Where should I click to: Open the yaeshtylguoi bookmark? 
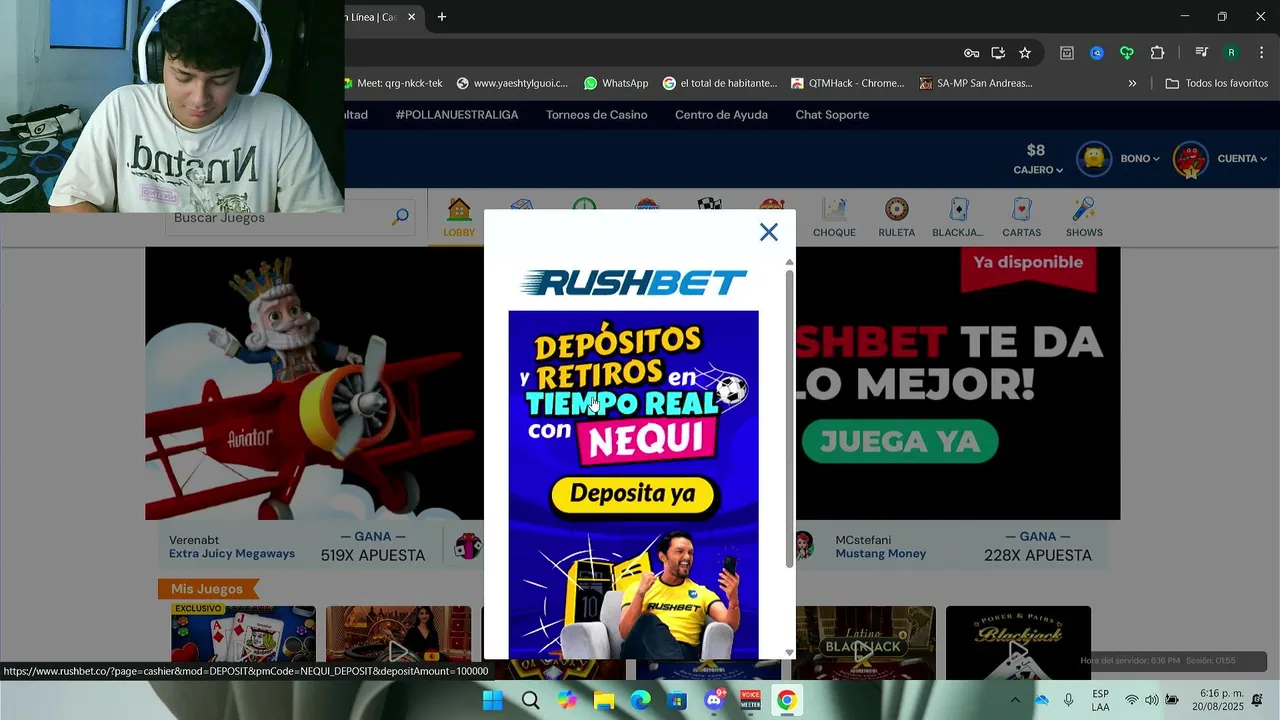point(512,83)
